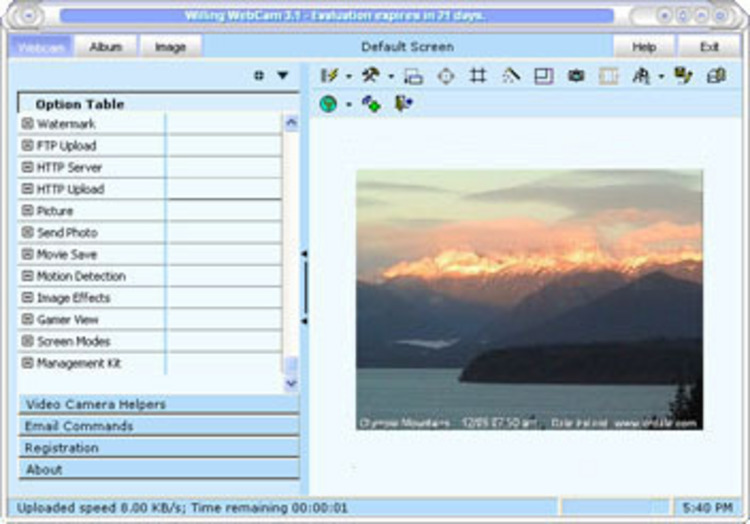Expand the Picture option node

(28, 211)
